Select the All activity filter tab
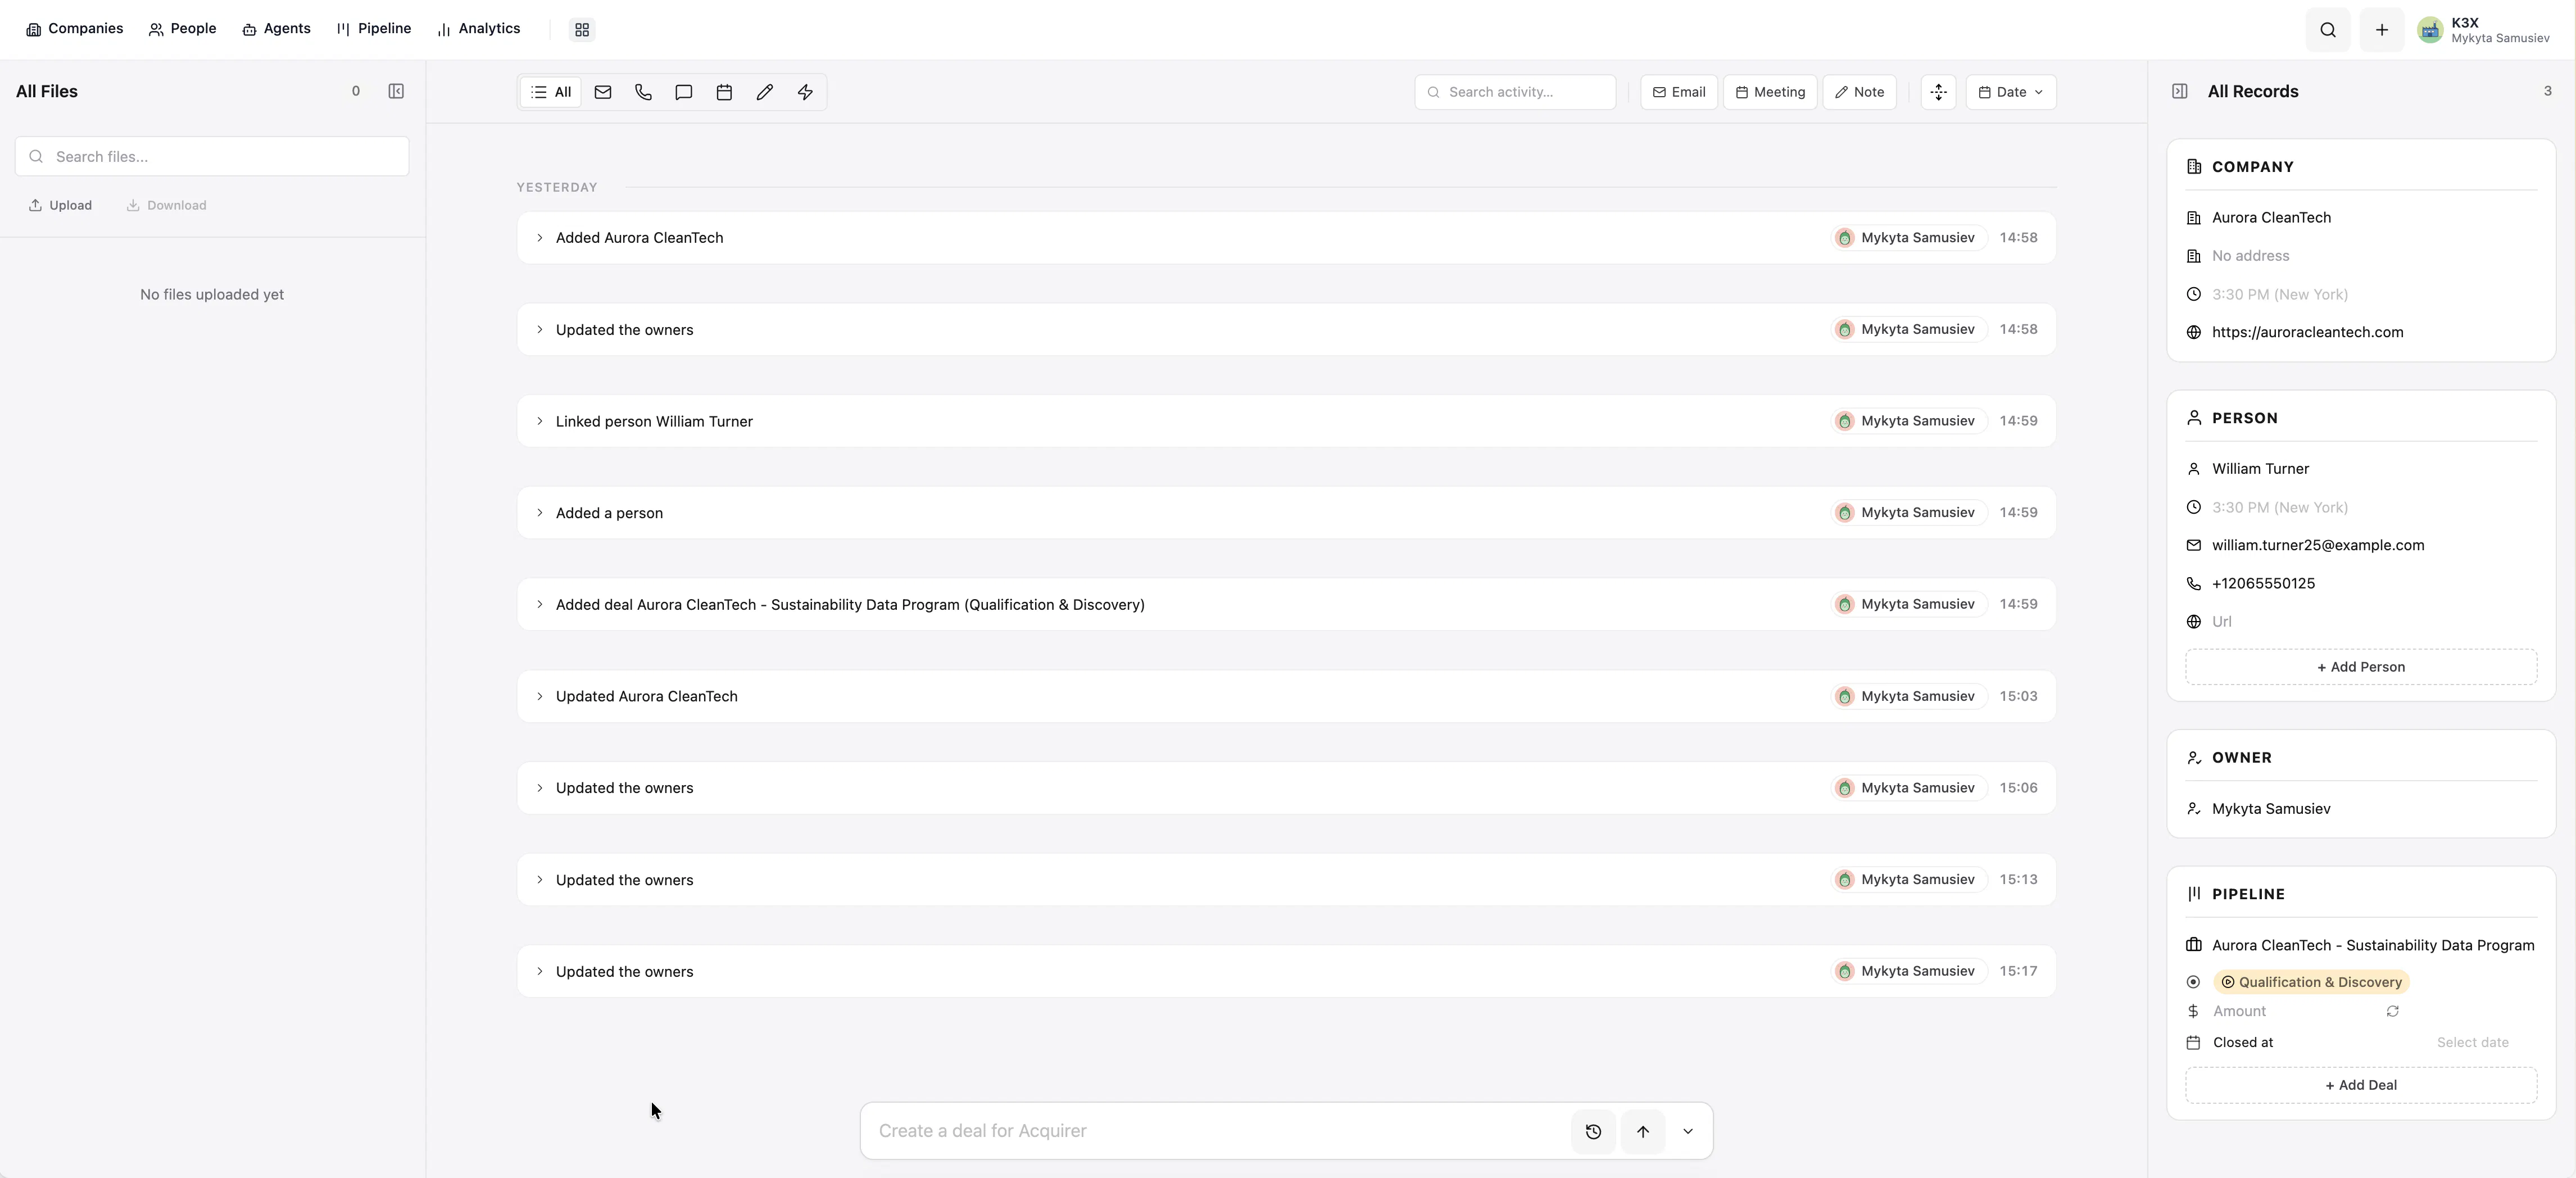 click(x=551, y=92)
